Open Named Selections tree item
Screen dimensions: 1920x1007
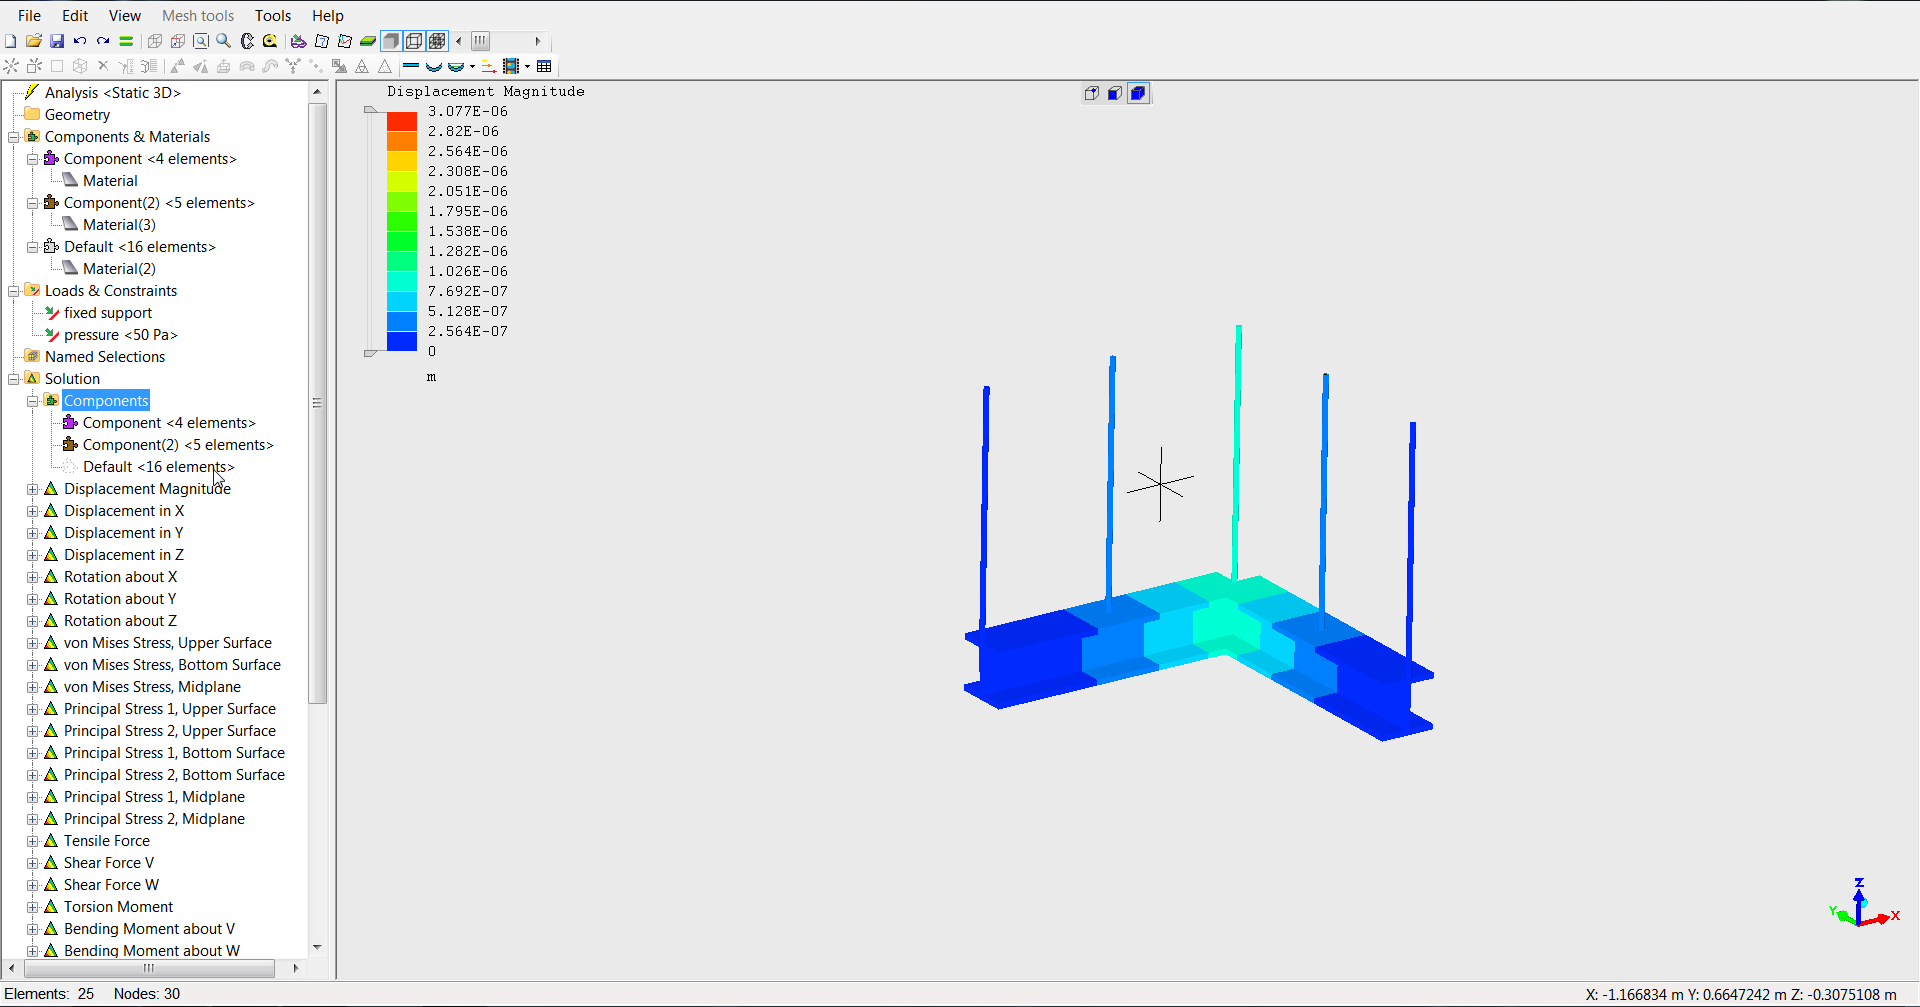coord(105,357)
